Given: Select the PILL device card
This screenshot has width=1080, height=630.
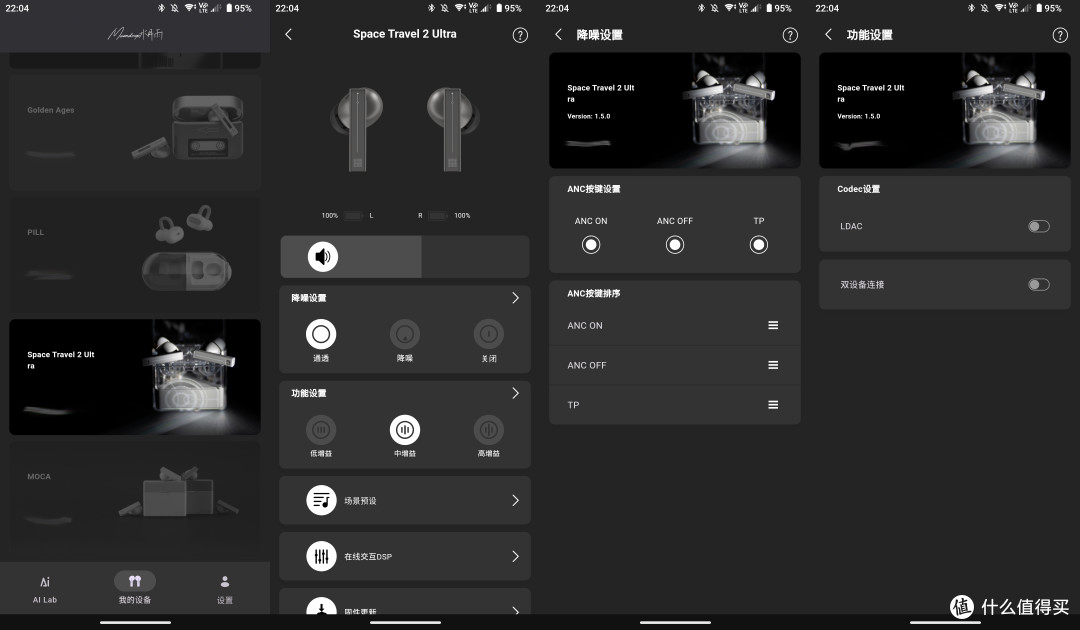Looking at the screenshot, I should tap(135, 255).
